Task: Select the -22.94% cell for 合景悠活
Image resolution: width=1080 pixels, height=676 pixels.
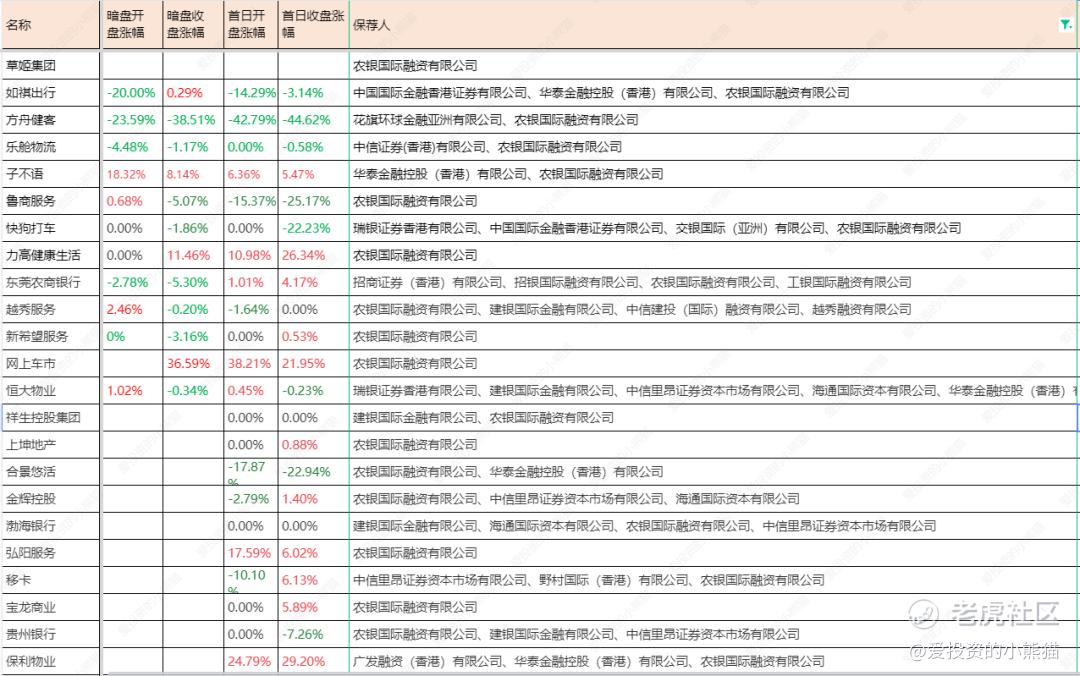Action: point(313,472)
